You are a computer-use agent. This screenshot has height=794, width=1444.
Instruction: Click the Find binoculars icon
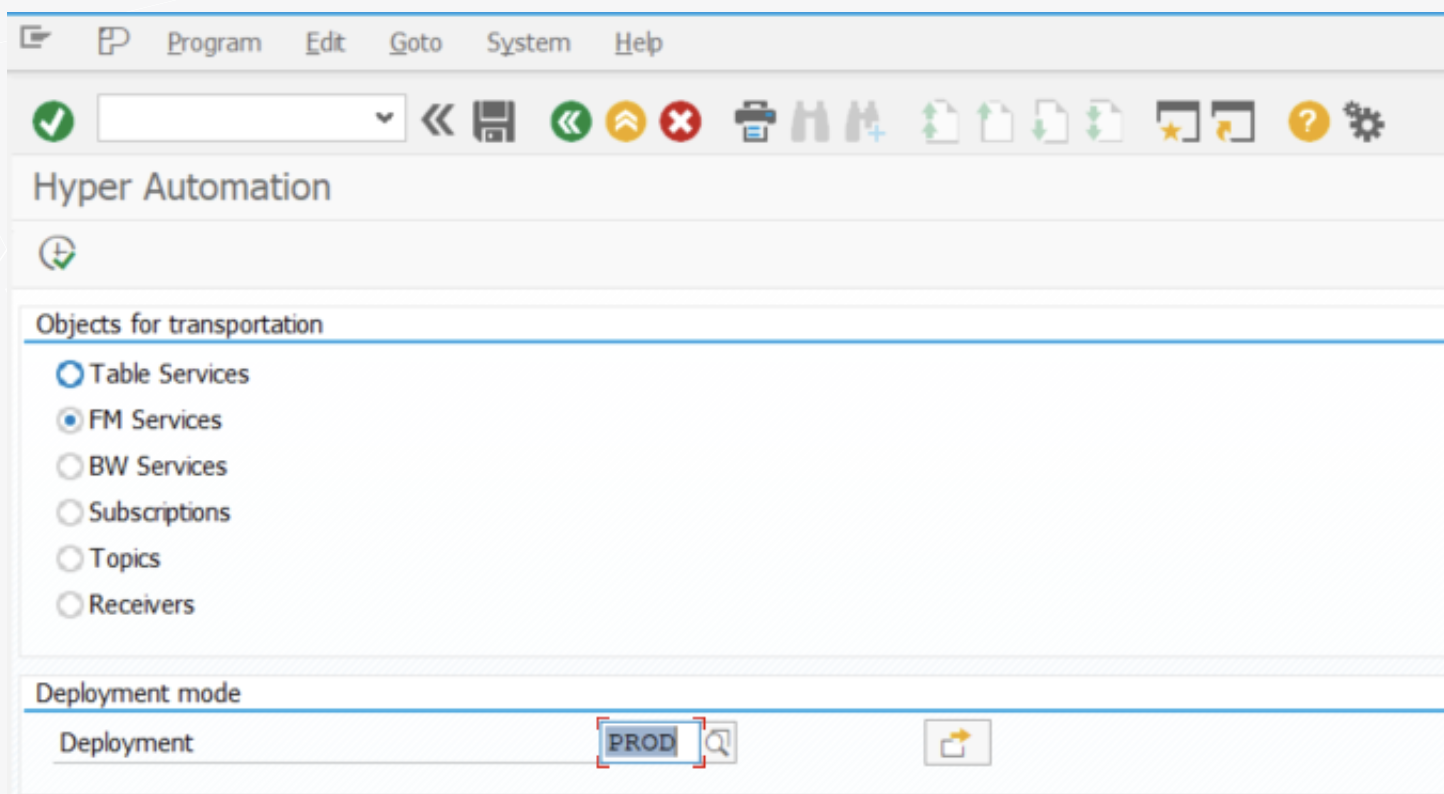(x=809, y=121)
